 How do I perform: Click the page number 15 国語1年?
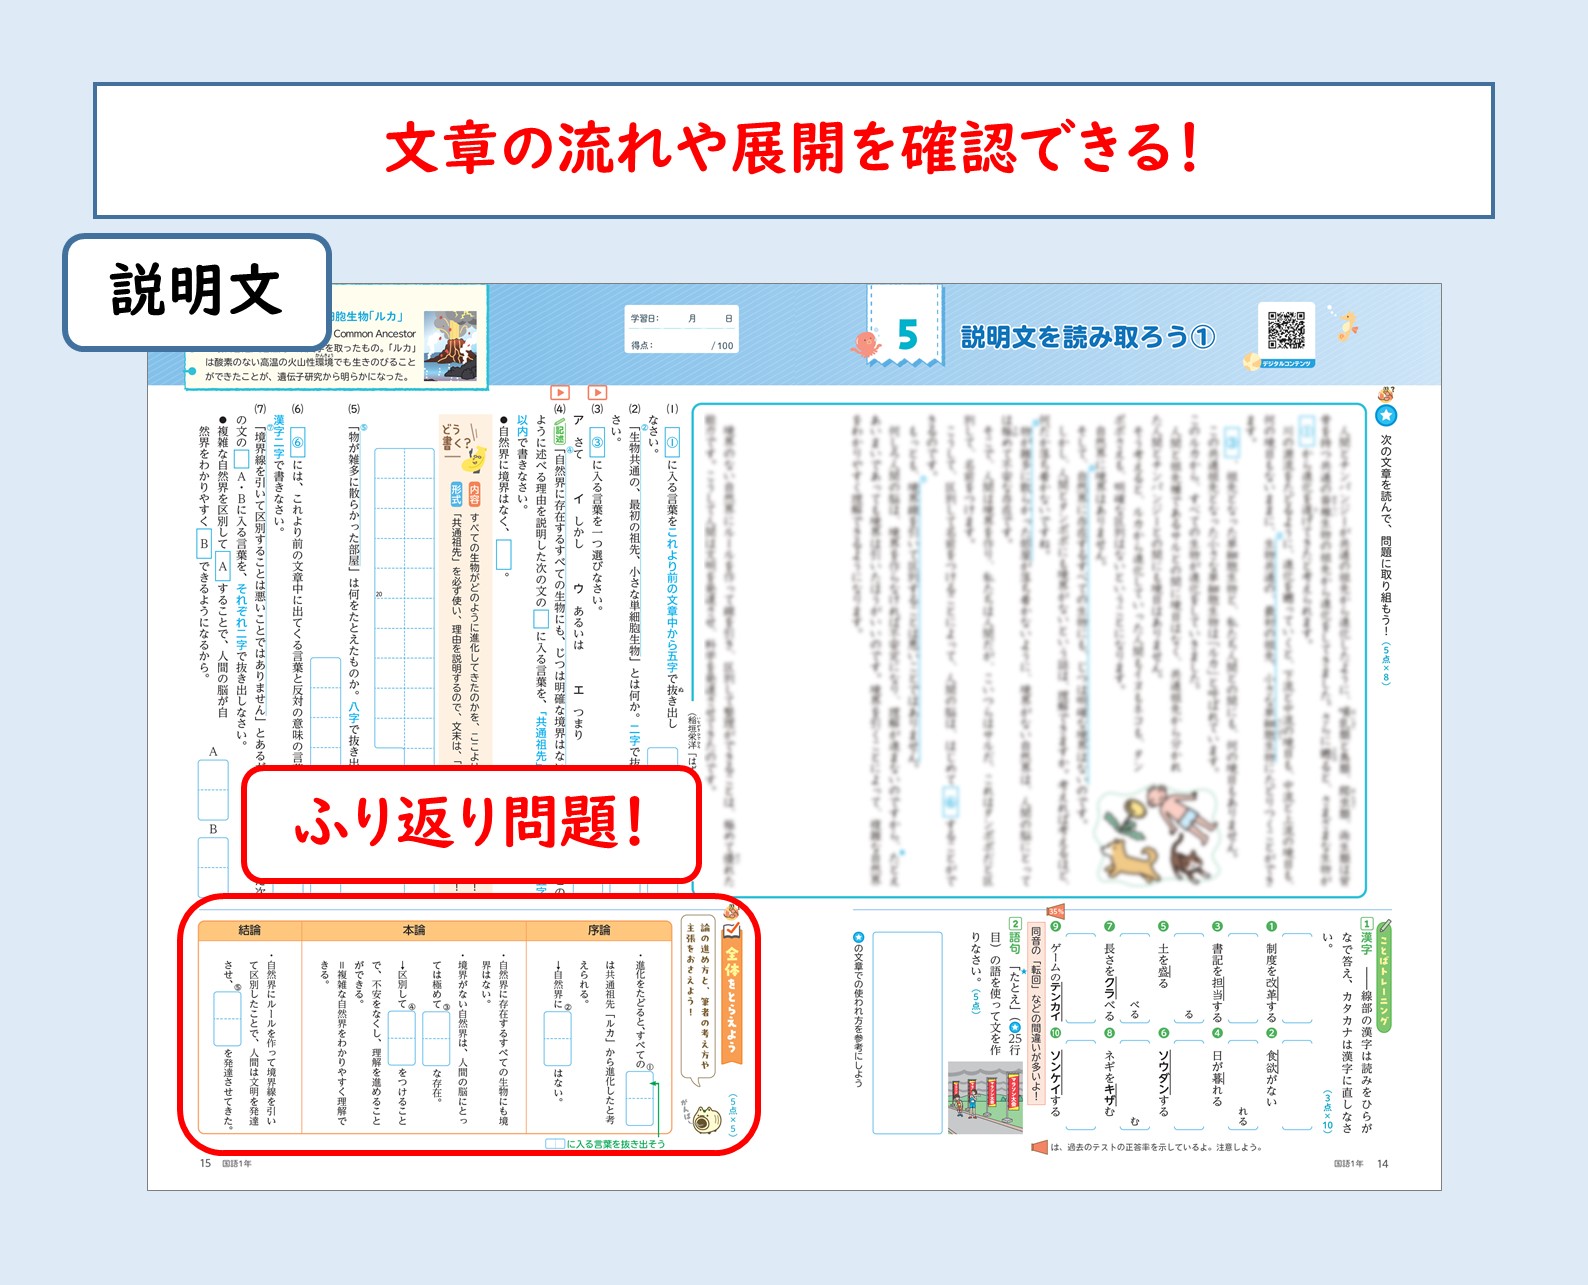pyautogui.click(x=226, y=1164)
